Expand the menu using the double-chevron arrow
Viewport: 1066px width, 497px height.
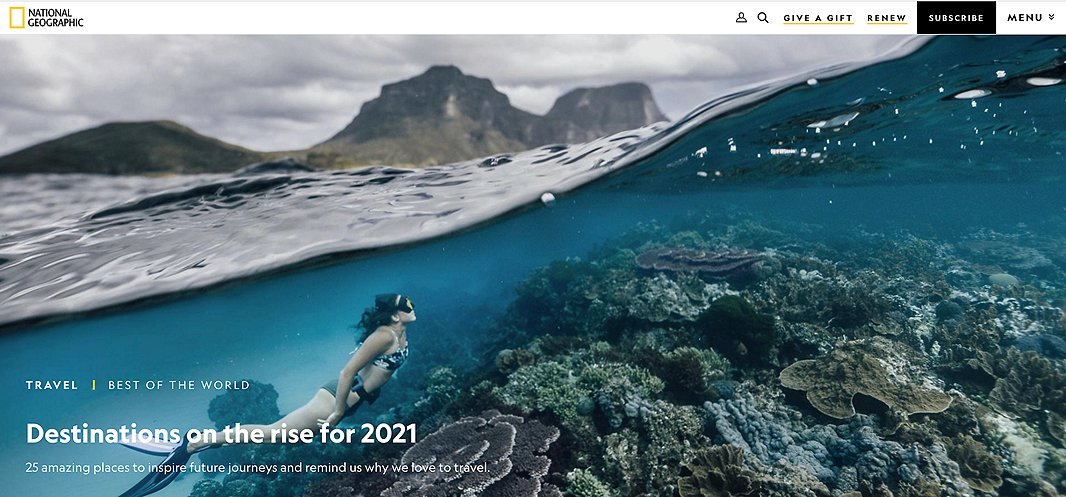click(x=1052, y=18)
